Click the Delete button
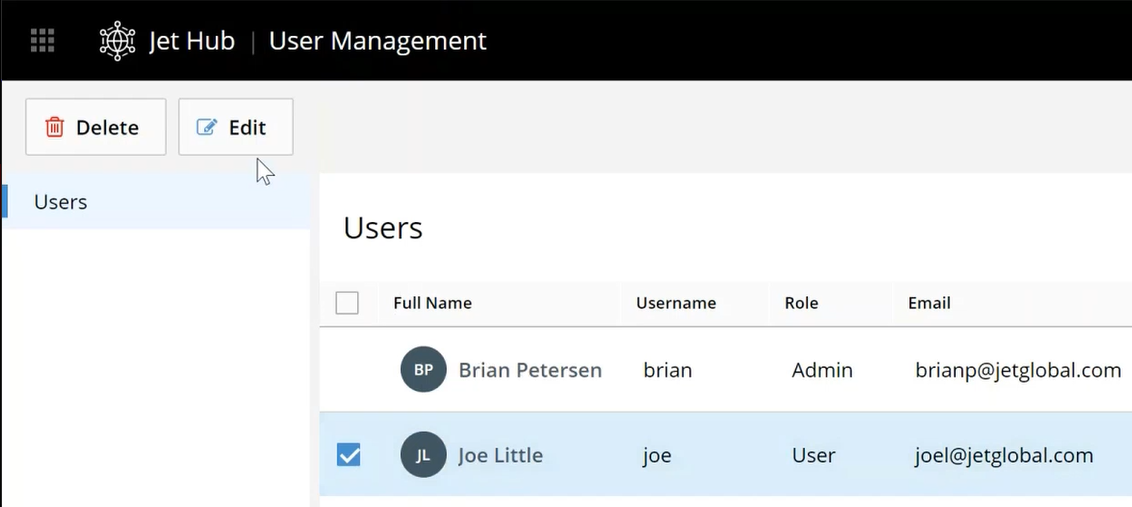Viewport: 1132px width, 507px height. (x=96, y=127)
